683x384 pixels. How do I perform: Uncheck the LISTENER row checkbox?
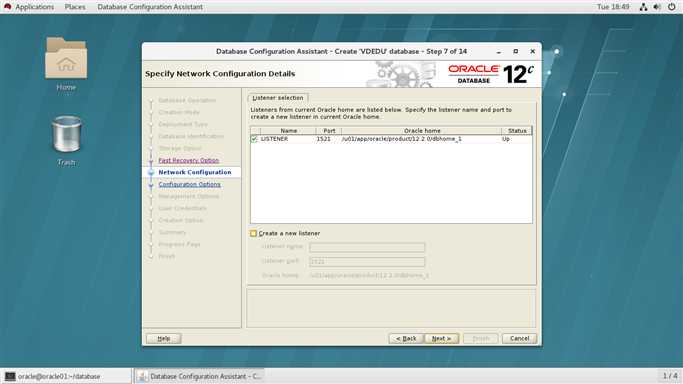tap(254, 139)
